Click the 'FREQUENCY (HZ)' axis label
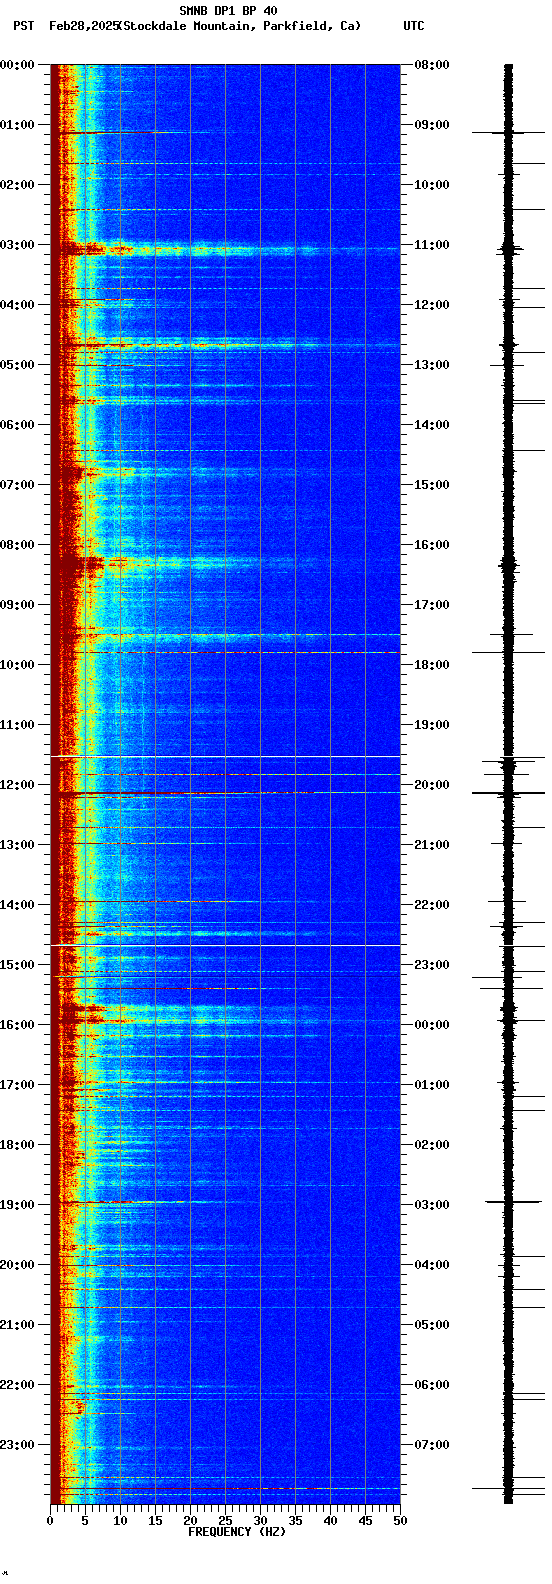Viewport: 552px width, 1584px height. [x=237, y=1532]
